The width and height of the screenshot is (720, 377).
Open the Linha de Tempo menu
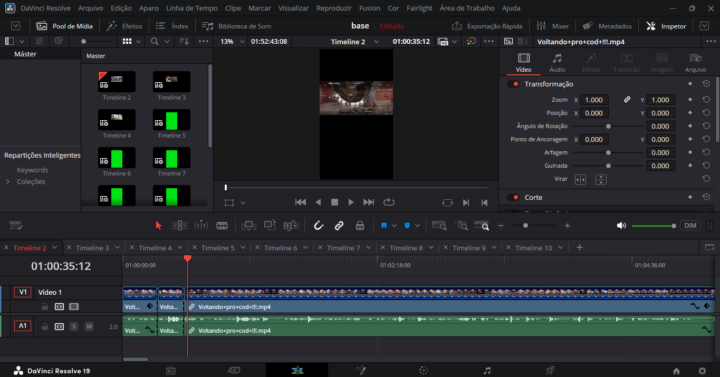191,8
